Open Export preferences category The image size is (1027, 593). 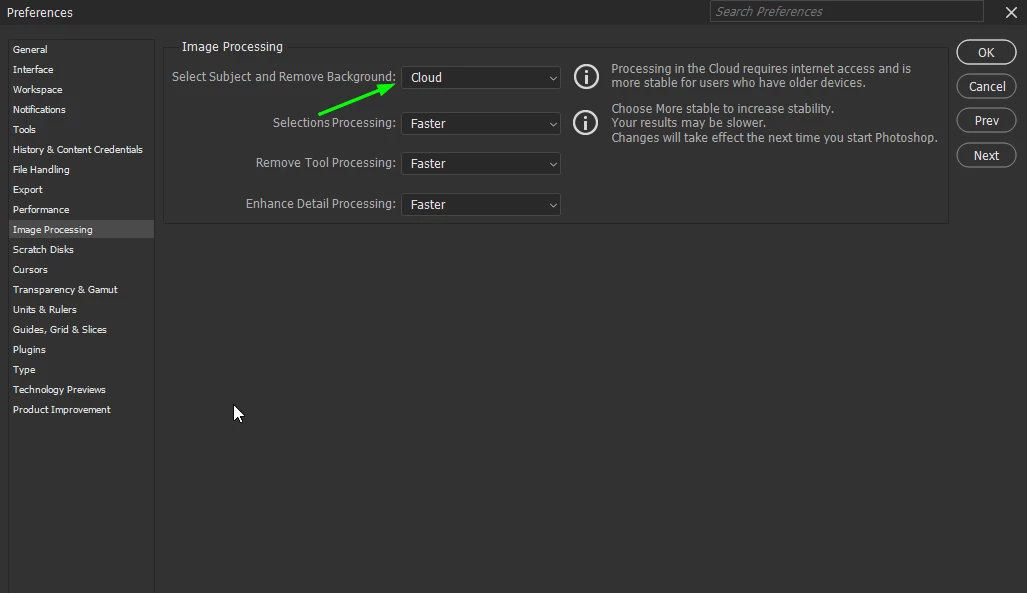[81, 189]
